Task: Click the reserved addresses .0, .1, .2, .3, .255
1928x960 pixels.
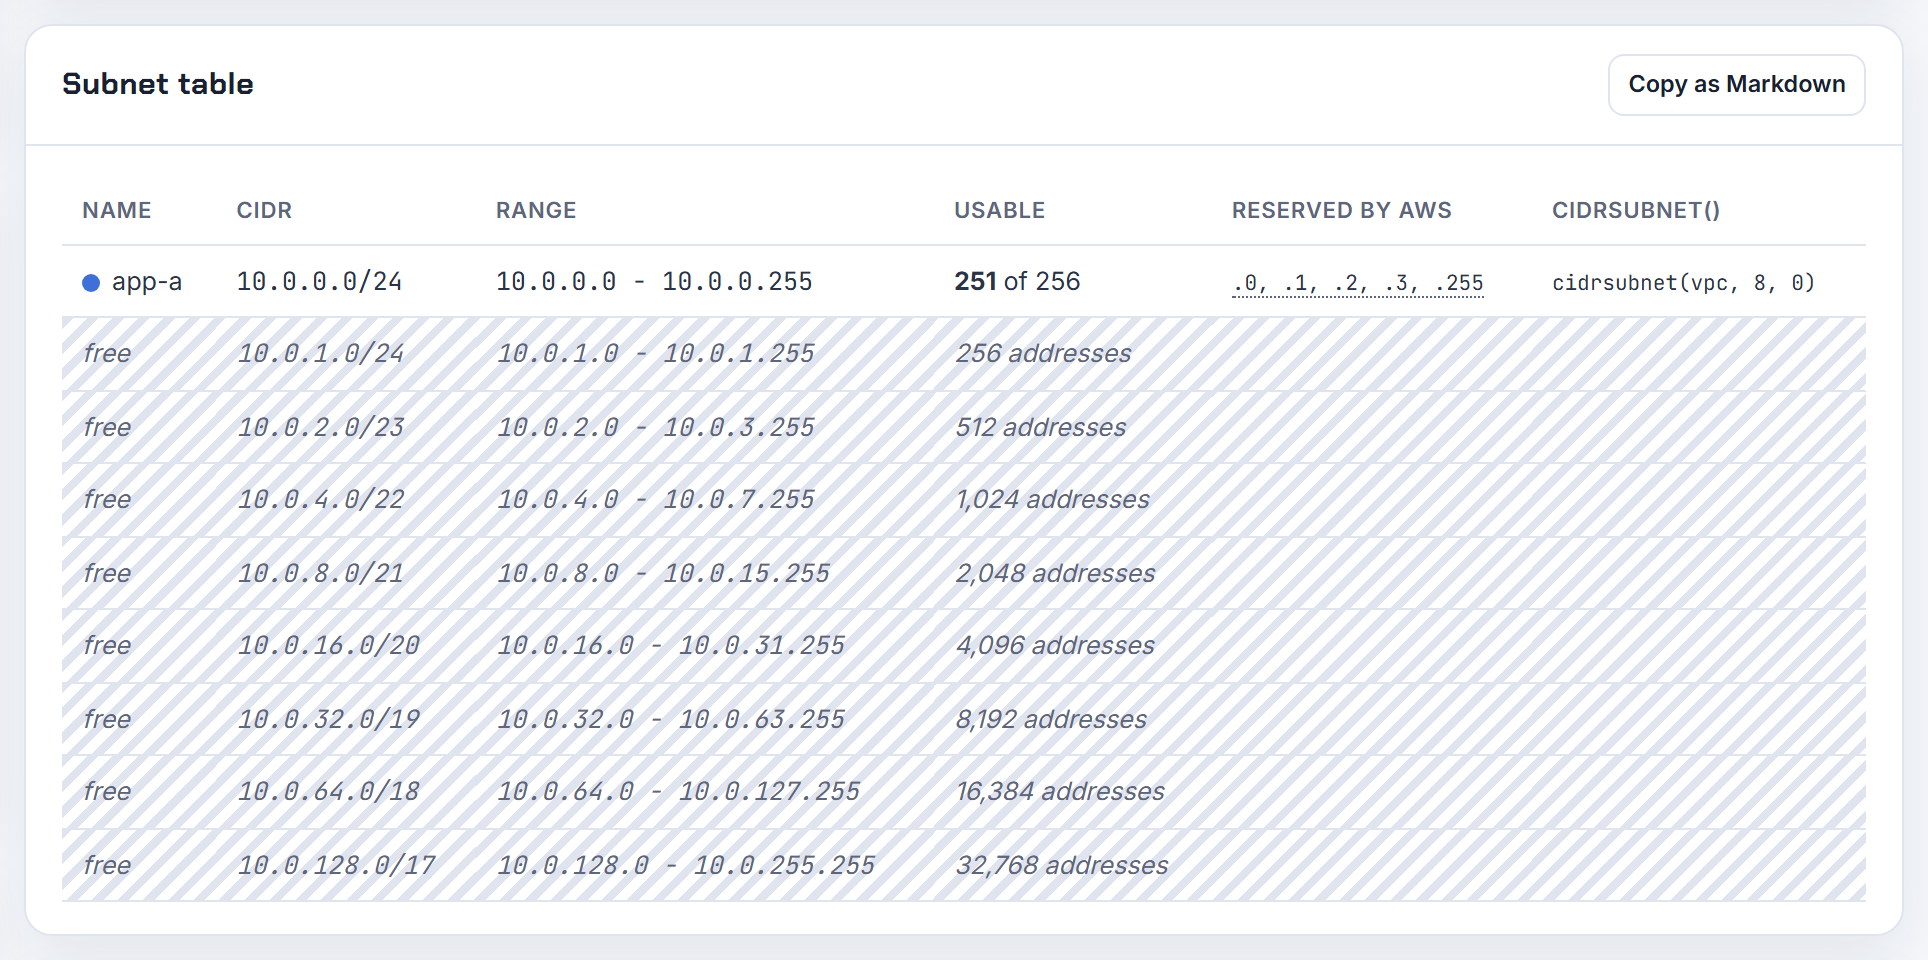Action: point(1358,283)
